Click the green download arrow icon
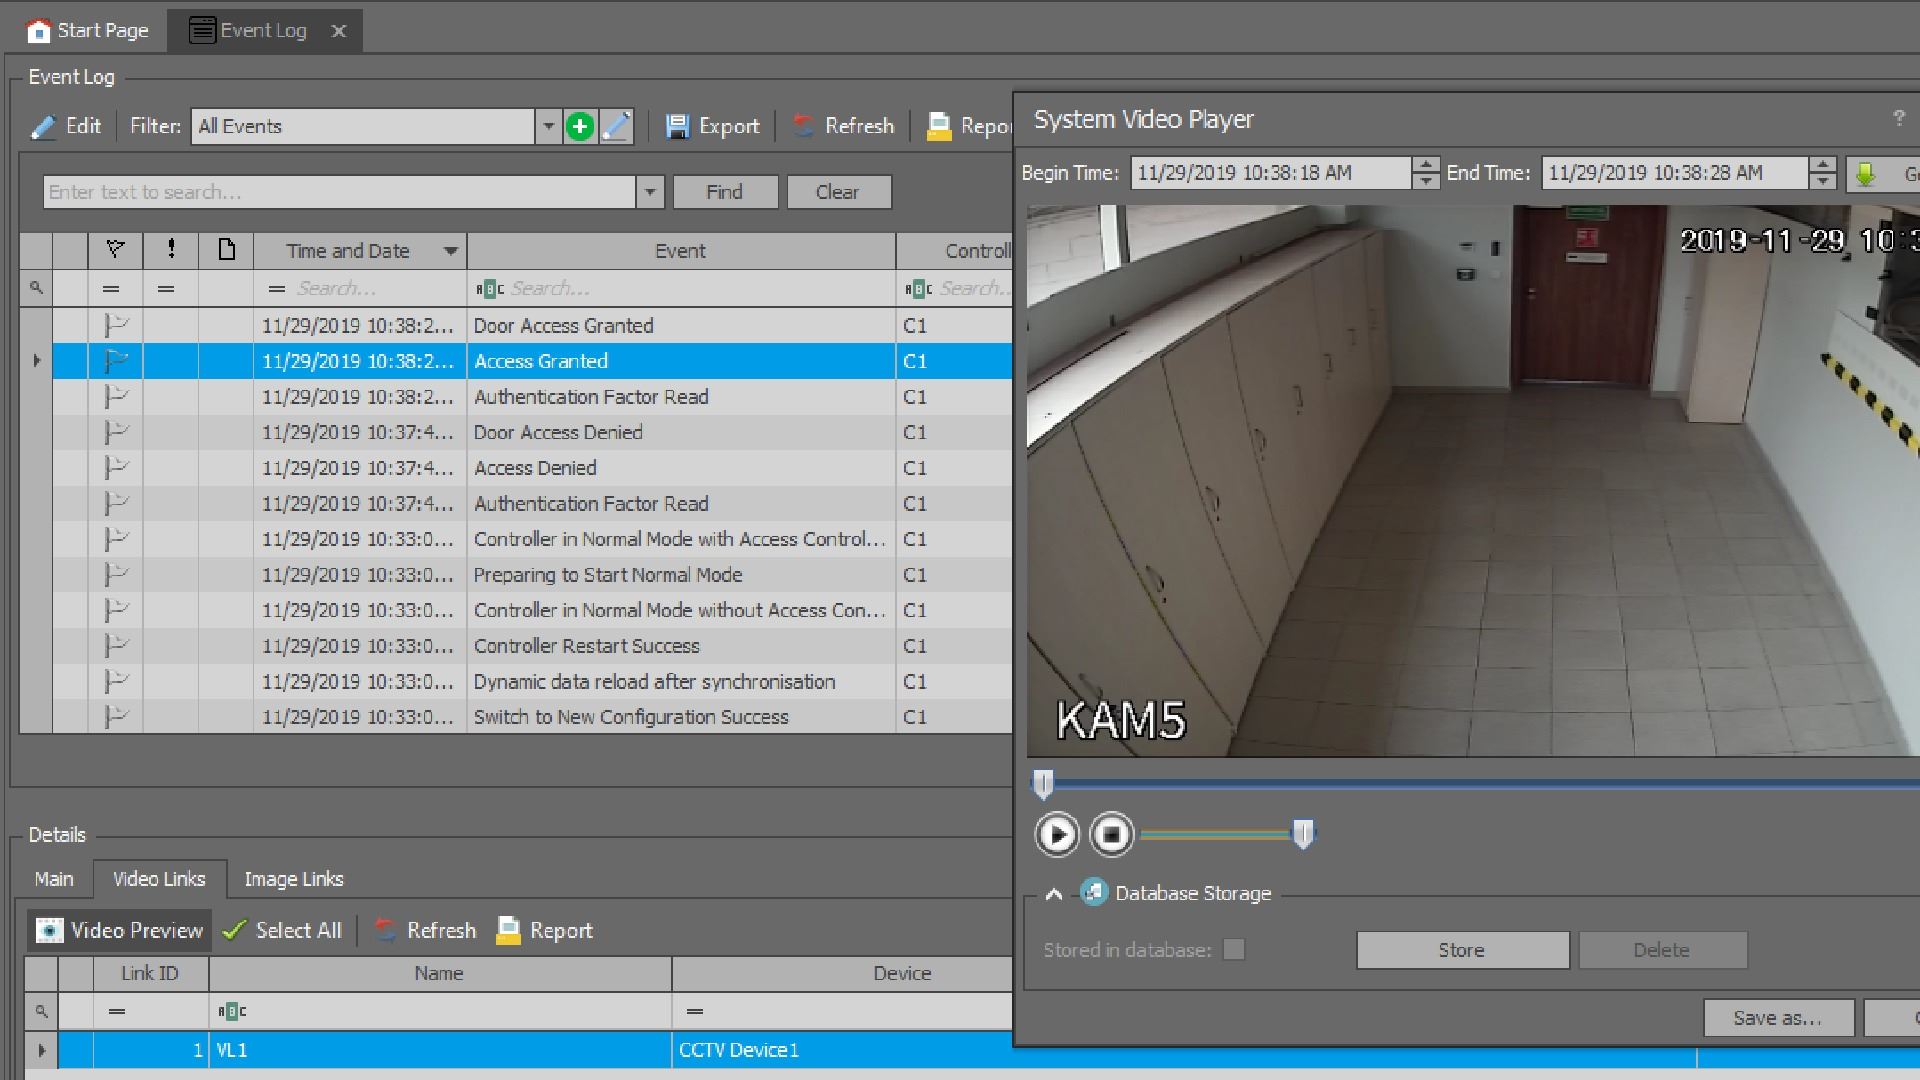Image resolution: width=1920 pixels, height=1080 pixels. click(1865, 174)
